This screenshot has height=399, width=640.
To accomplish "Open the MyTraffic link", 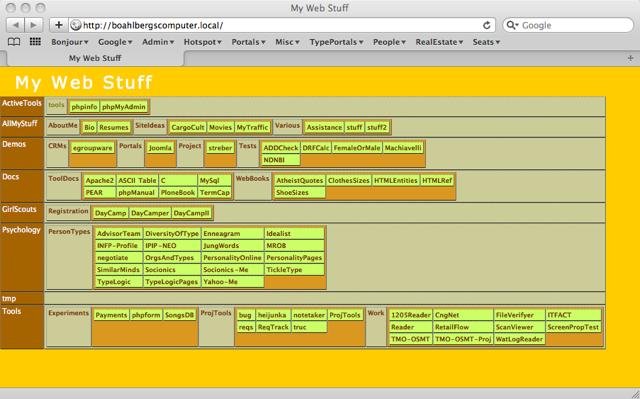I will coord(252,127).
